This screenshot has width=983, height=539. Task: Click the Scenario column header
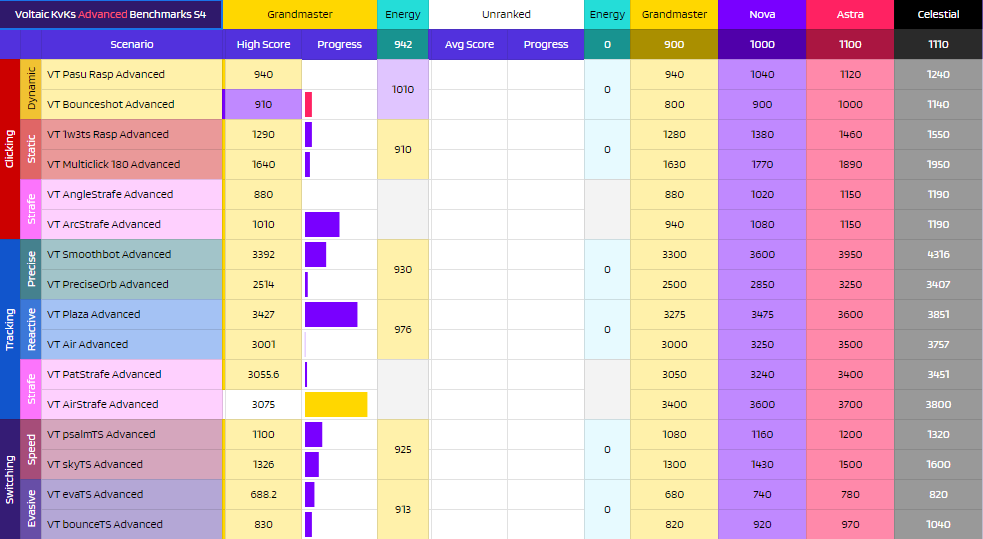132,44
